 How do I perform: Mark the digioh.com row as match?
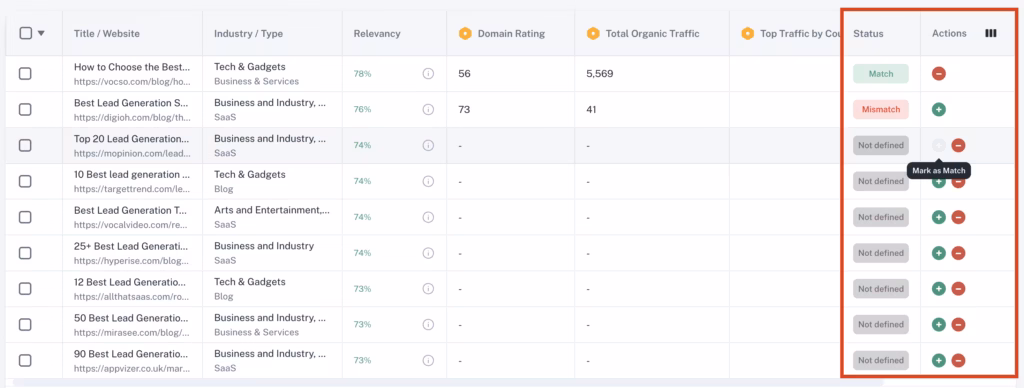coord(938,110)
